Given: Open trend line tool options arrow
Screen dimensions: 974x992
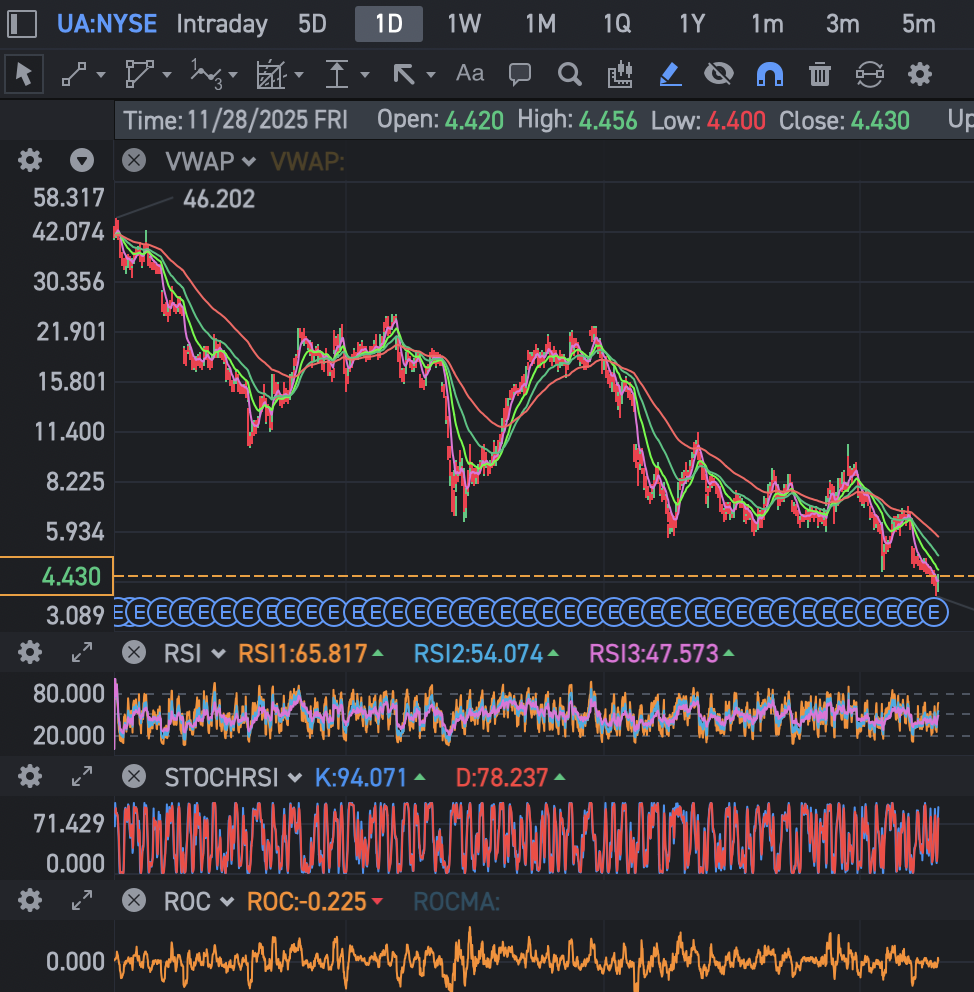Looking at the screenshot, I should coord(101,75).
